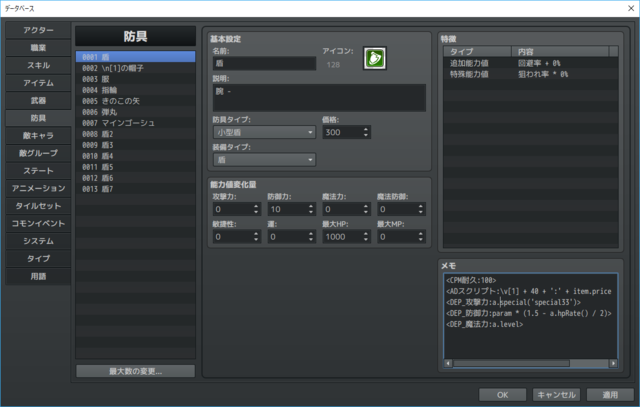Open the タイルセット tab

(x=38, y=206)
